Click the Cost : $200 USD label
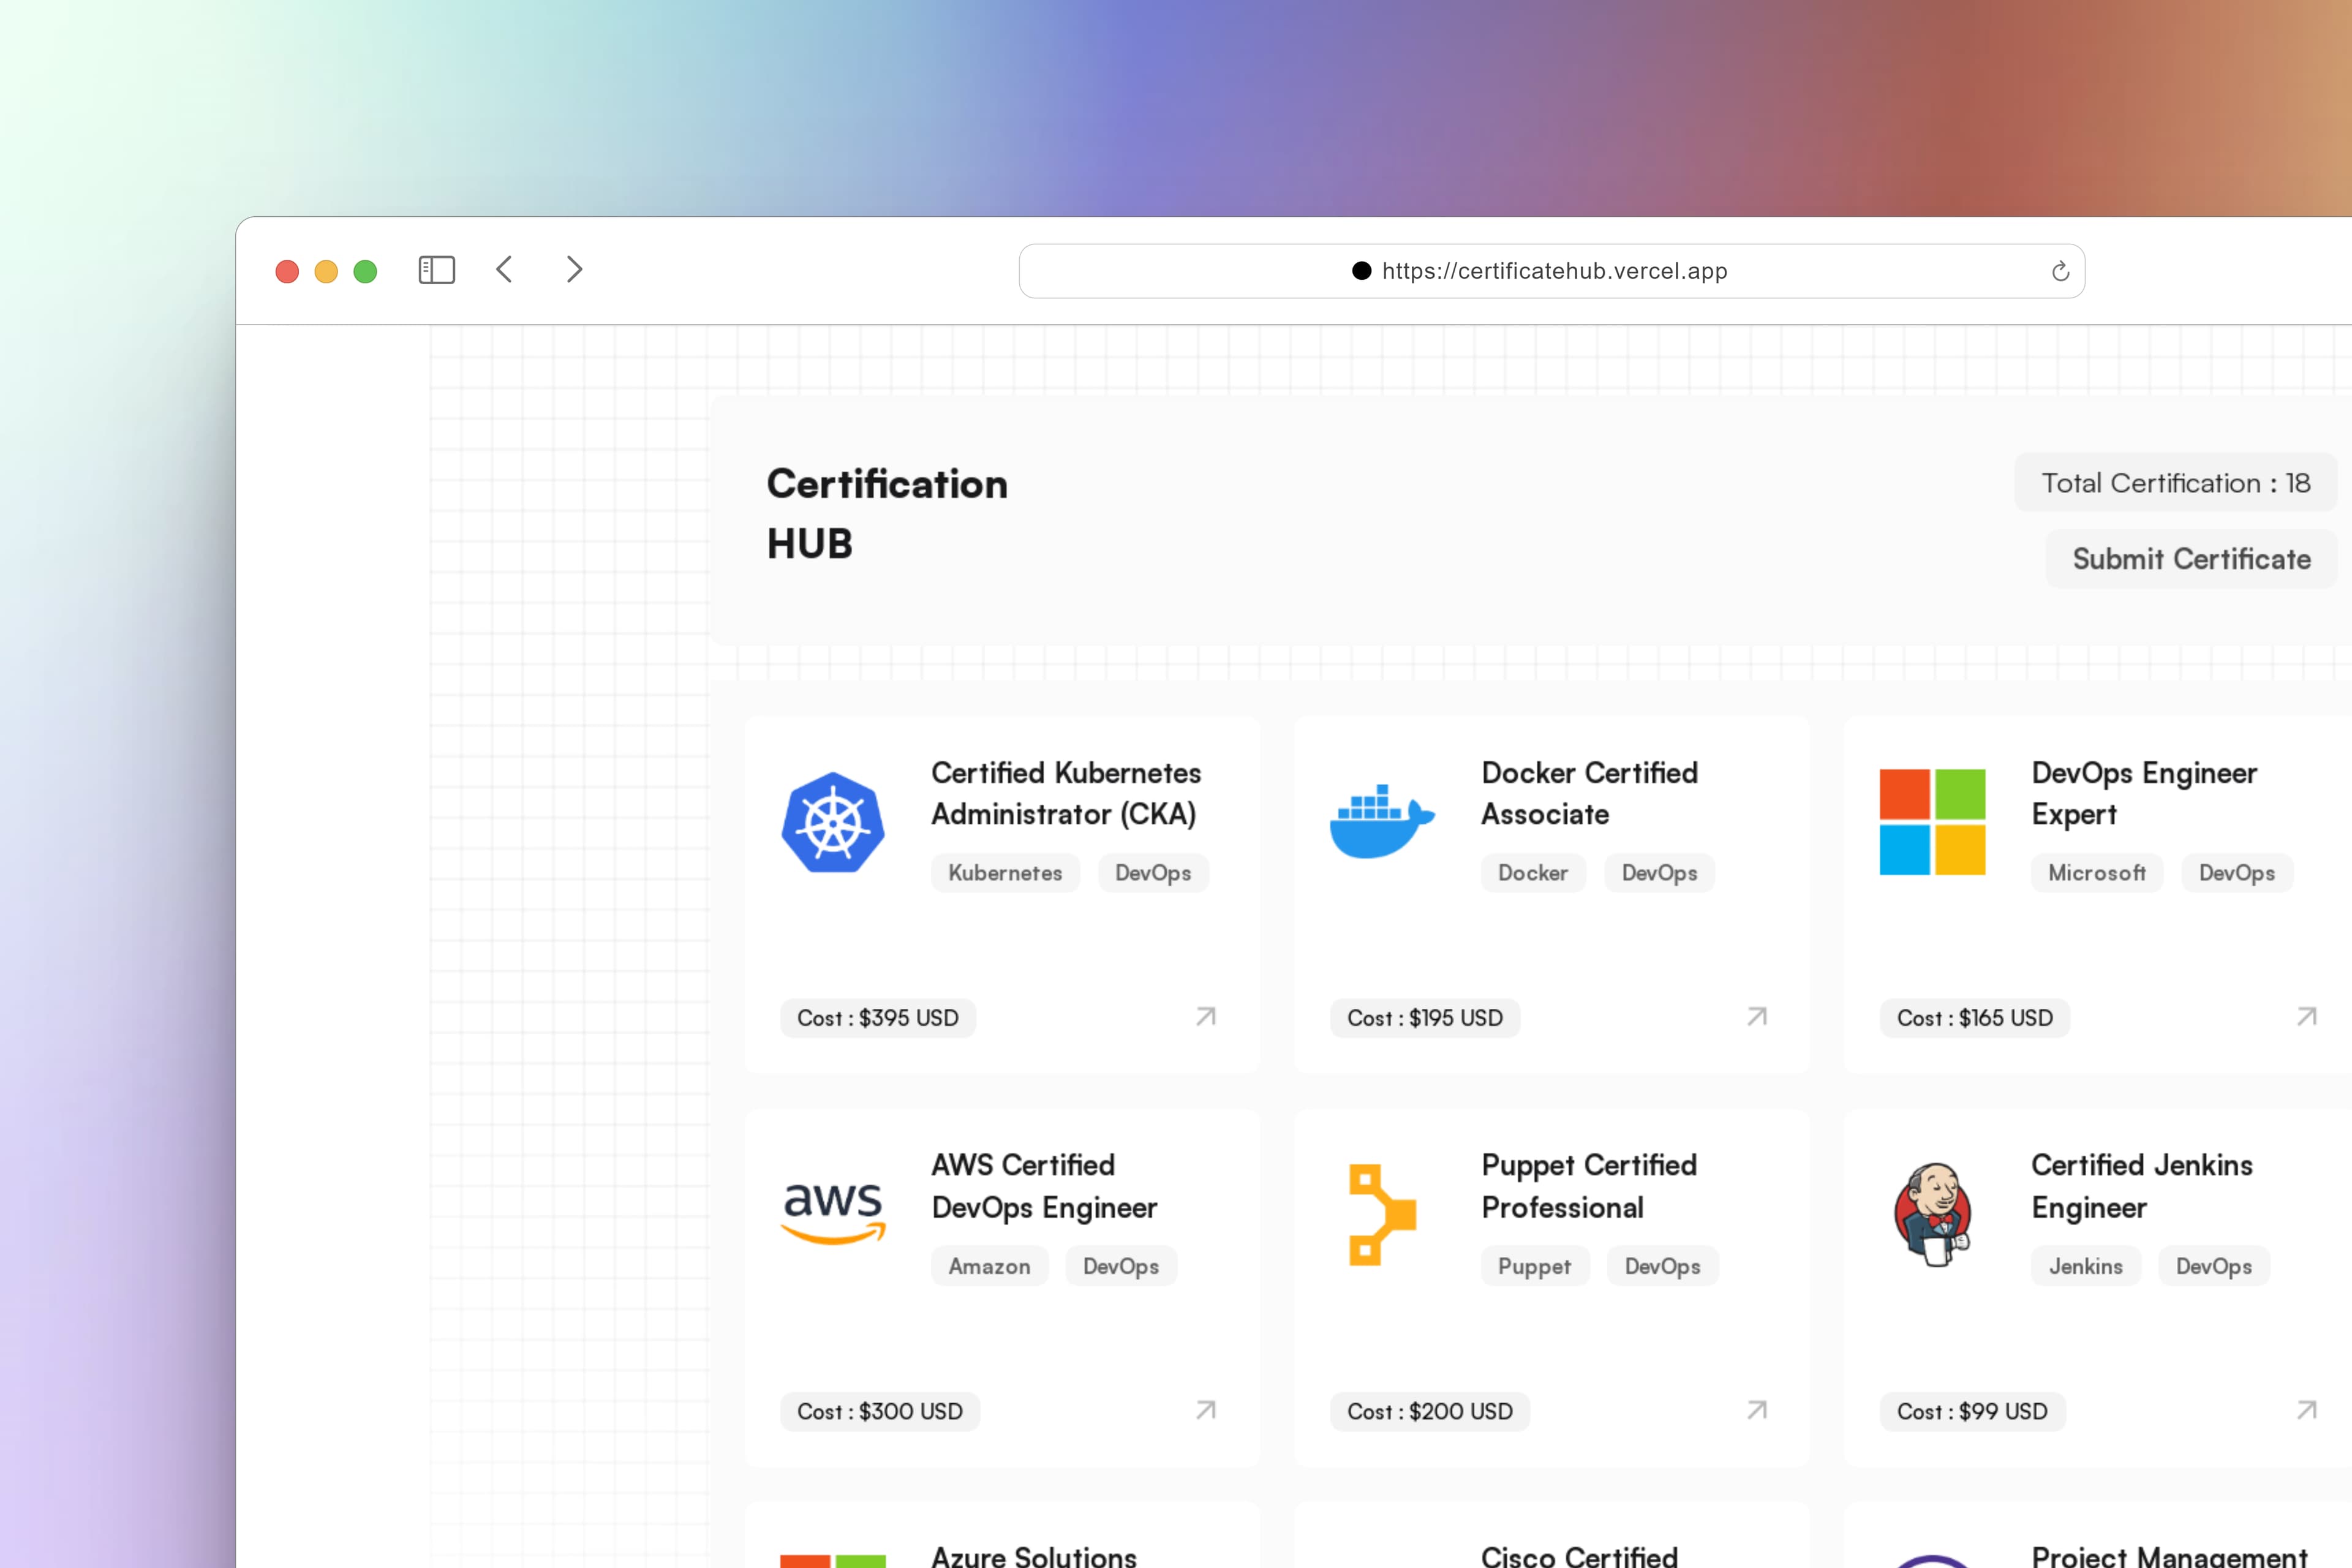The height and width of the screenshot is (1568, 2352). [x=1430, y=1411]
